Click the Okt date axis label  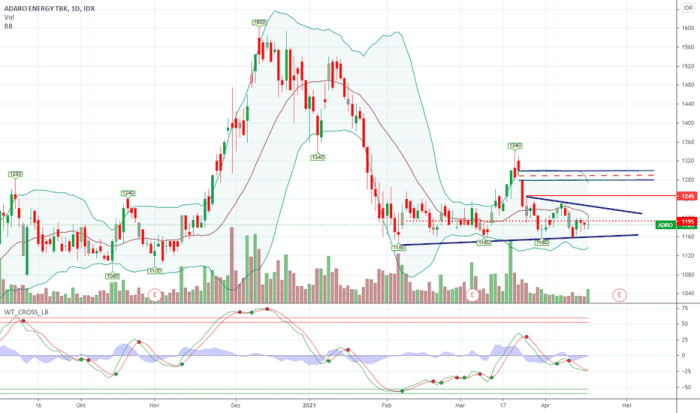[x=81, y=405]
